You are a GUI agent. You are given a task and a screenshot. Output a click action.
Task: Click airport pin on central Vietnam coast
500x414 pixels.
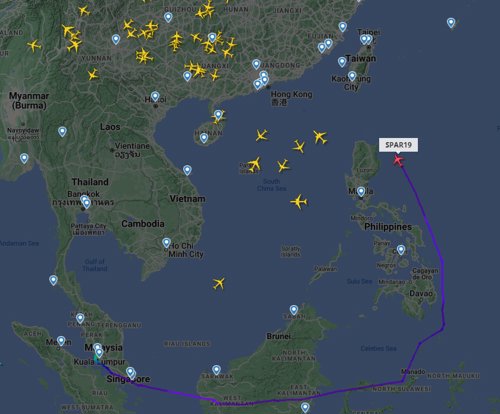187,170
